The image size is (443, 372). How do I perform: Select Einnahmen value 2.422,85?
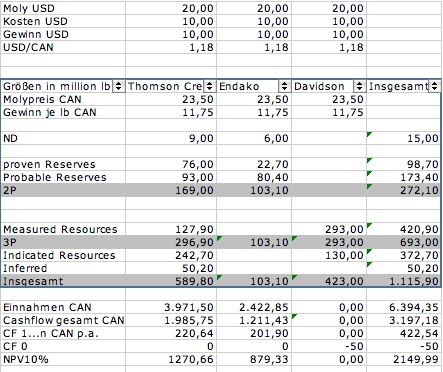tap(254, 307)
